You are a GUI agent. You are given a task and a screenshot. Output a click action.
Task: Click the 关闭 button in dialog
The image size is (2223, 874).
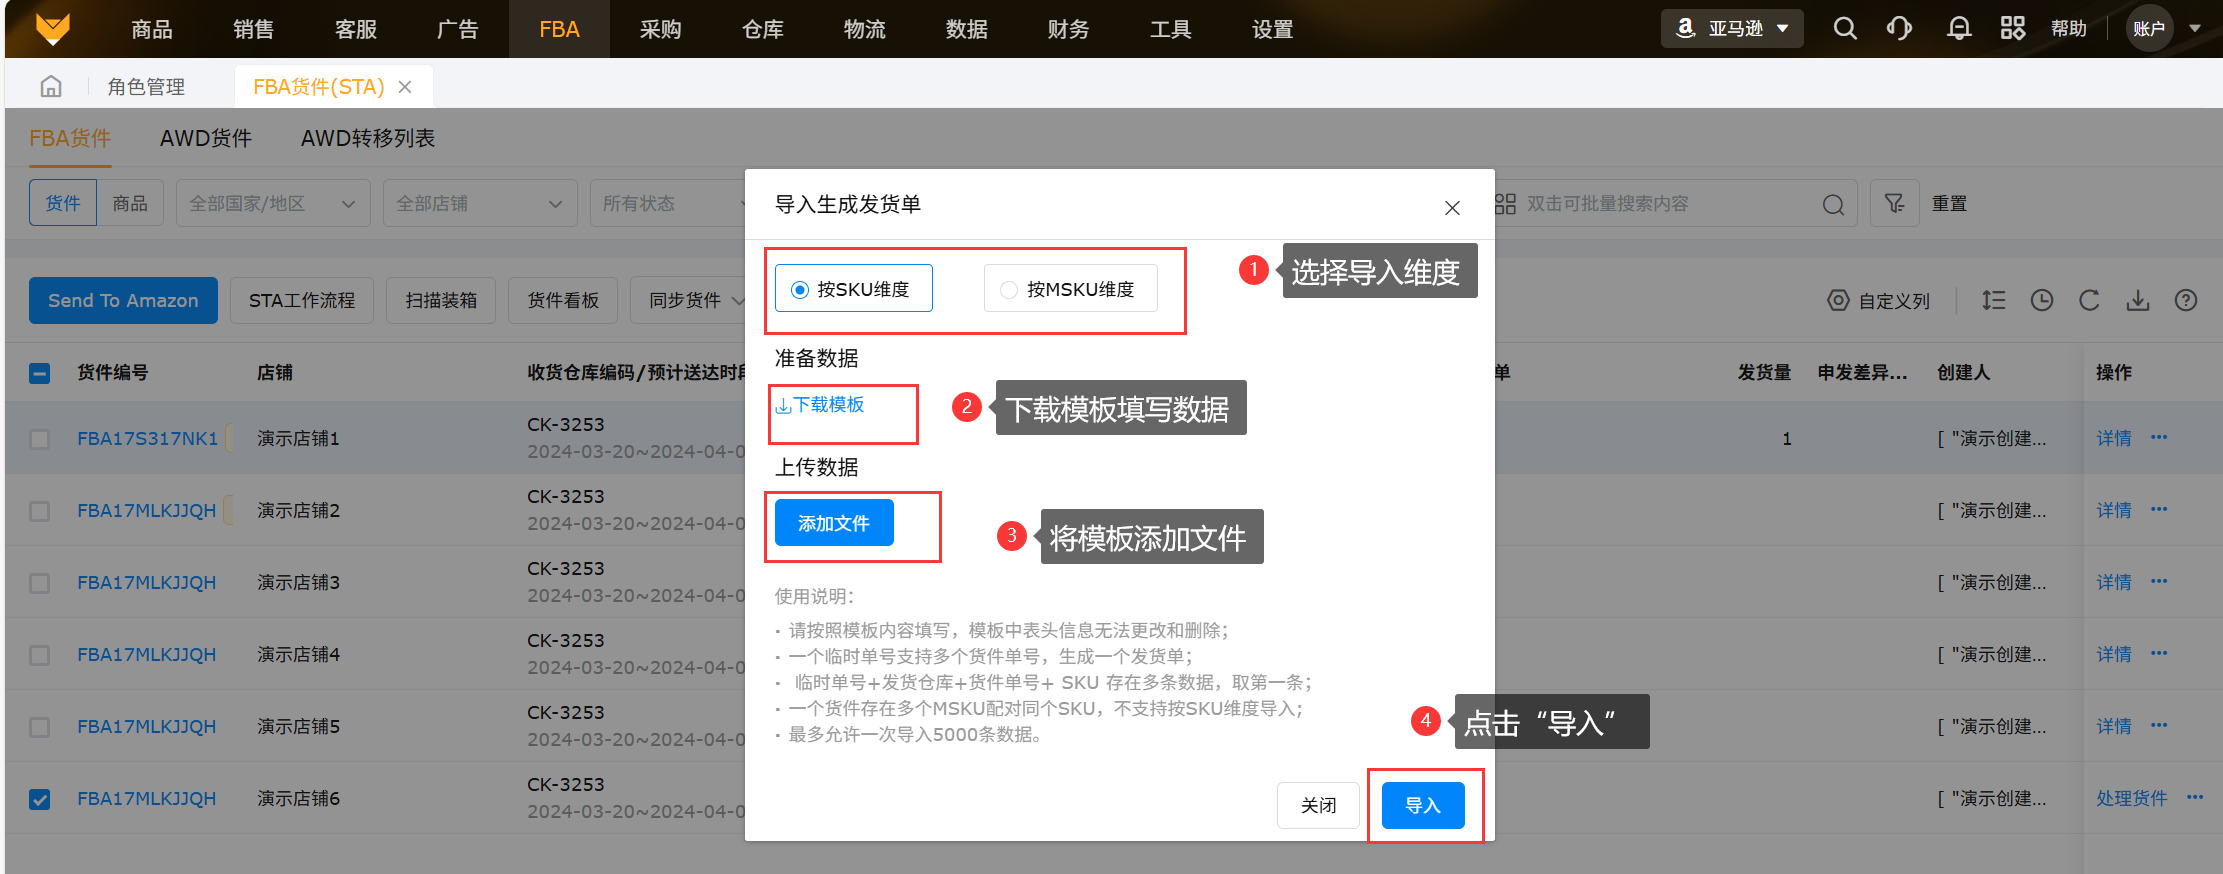click(x=1318, y=805)
